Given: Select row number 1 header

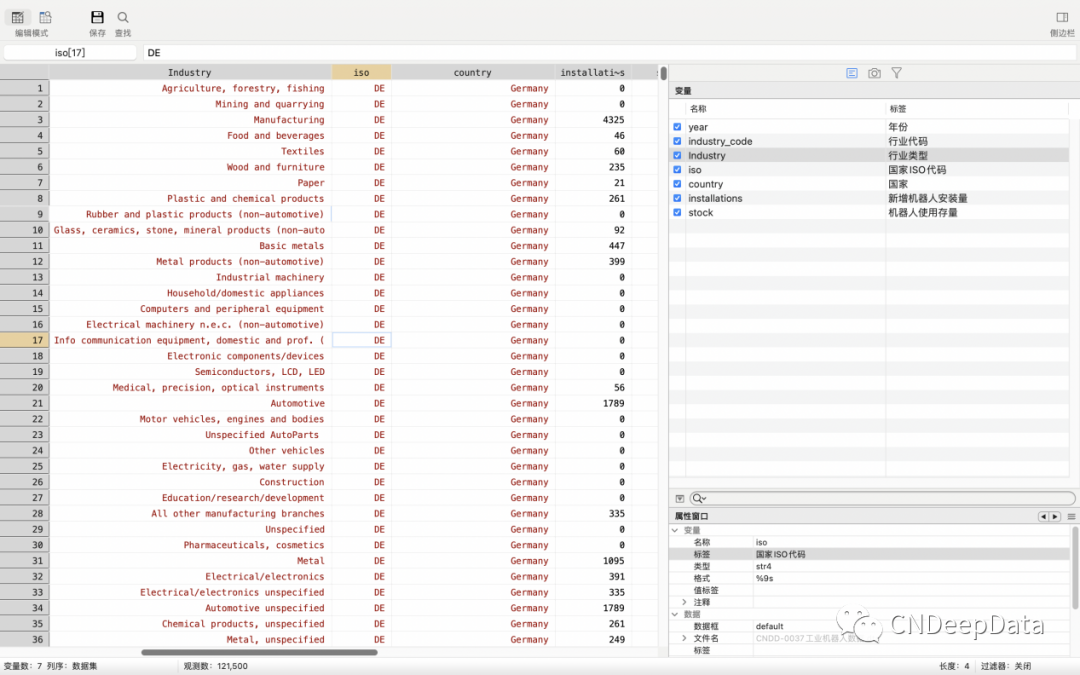Looking at the screenshot, I should (25, 88).
